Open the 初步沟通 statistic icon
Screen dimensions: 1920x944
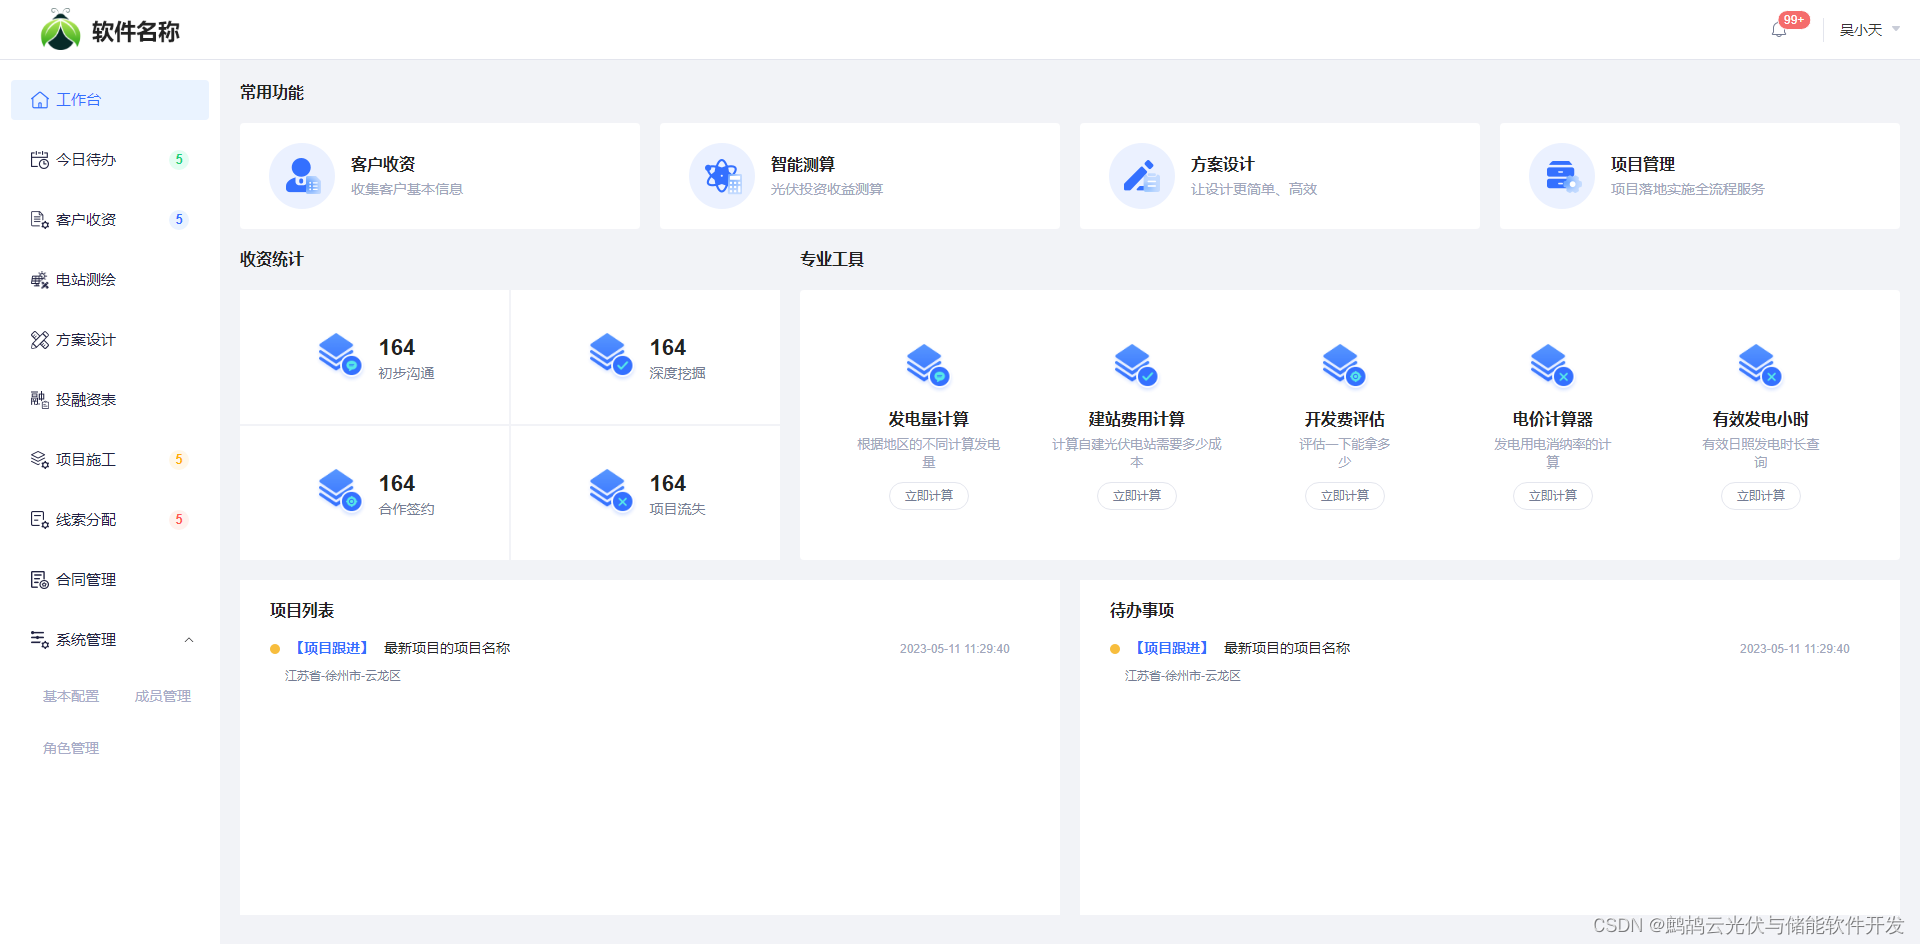(339, 354)
